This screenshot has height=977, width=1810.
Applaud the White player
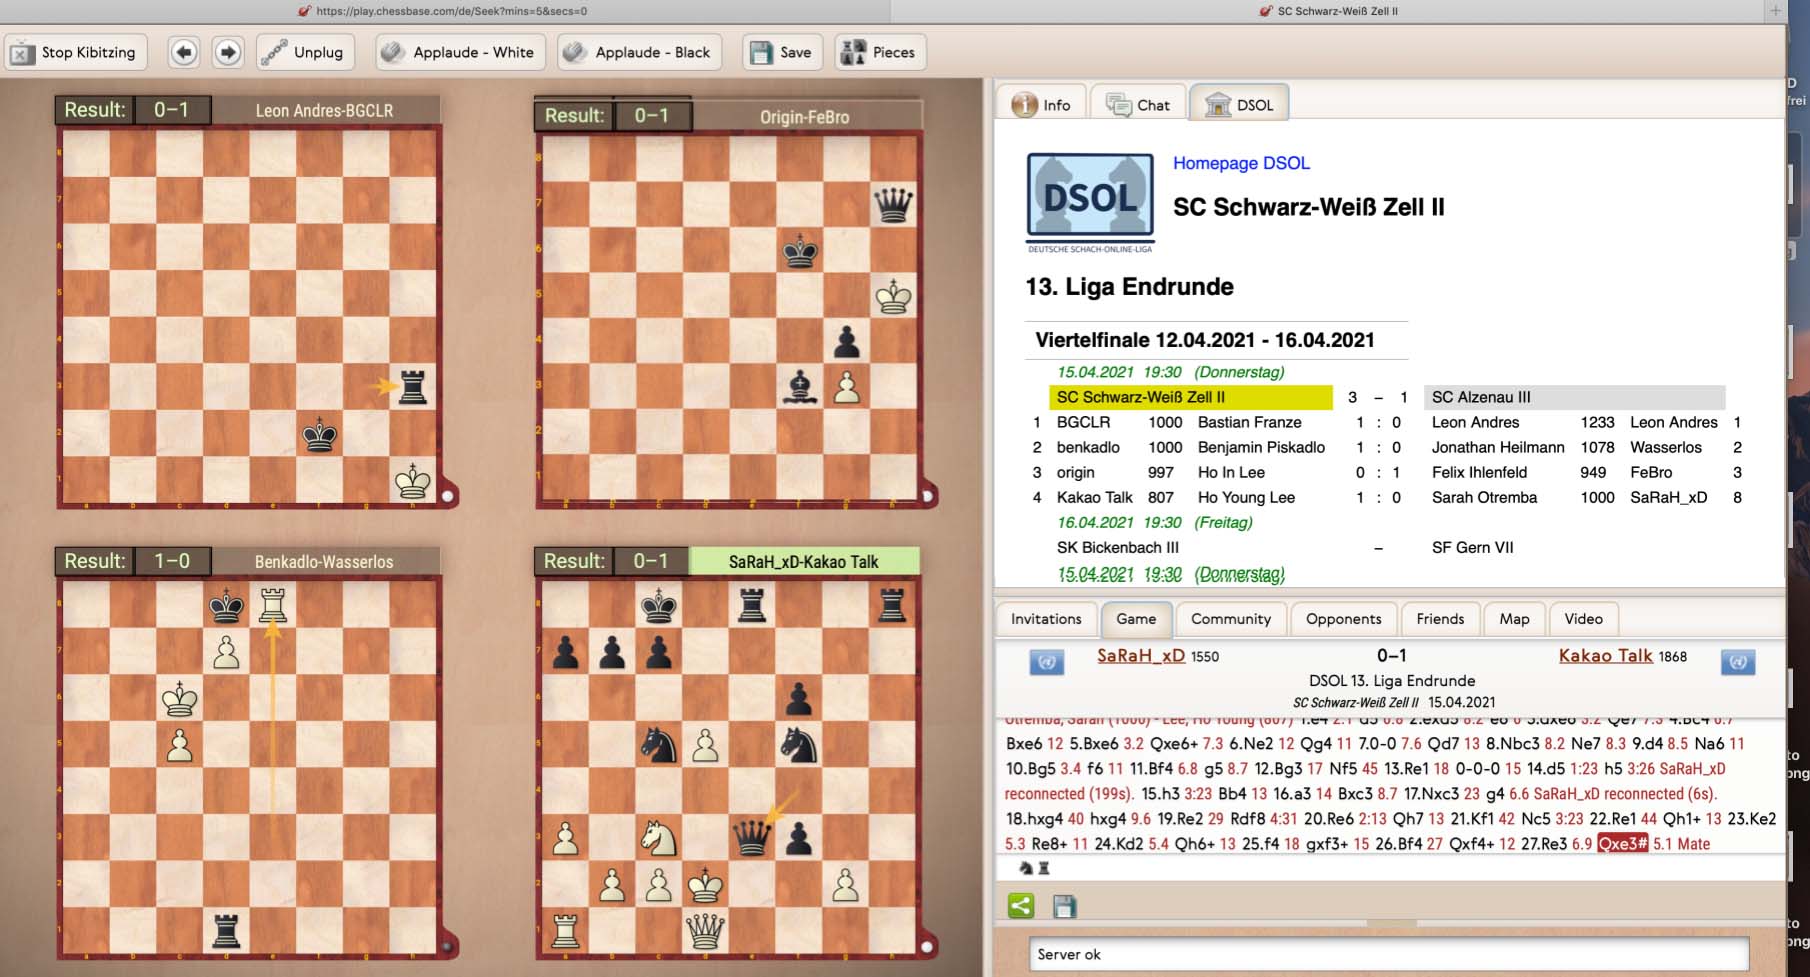[460, 53]
